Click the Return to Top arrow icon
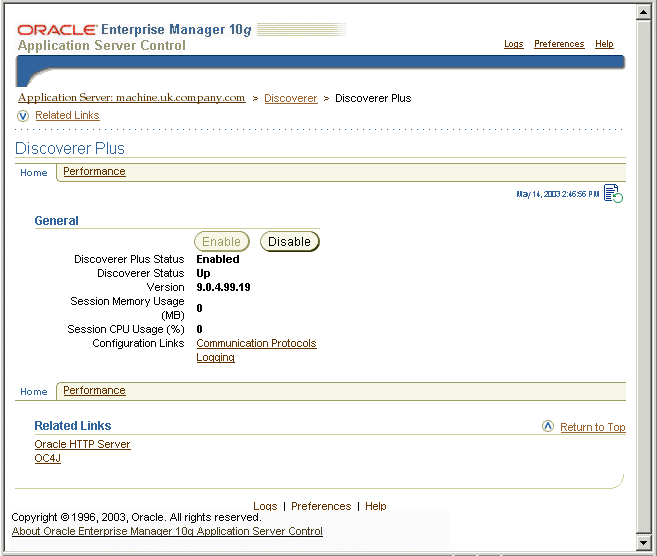 click(x=548, y=426)
